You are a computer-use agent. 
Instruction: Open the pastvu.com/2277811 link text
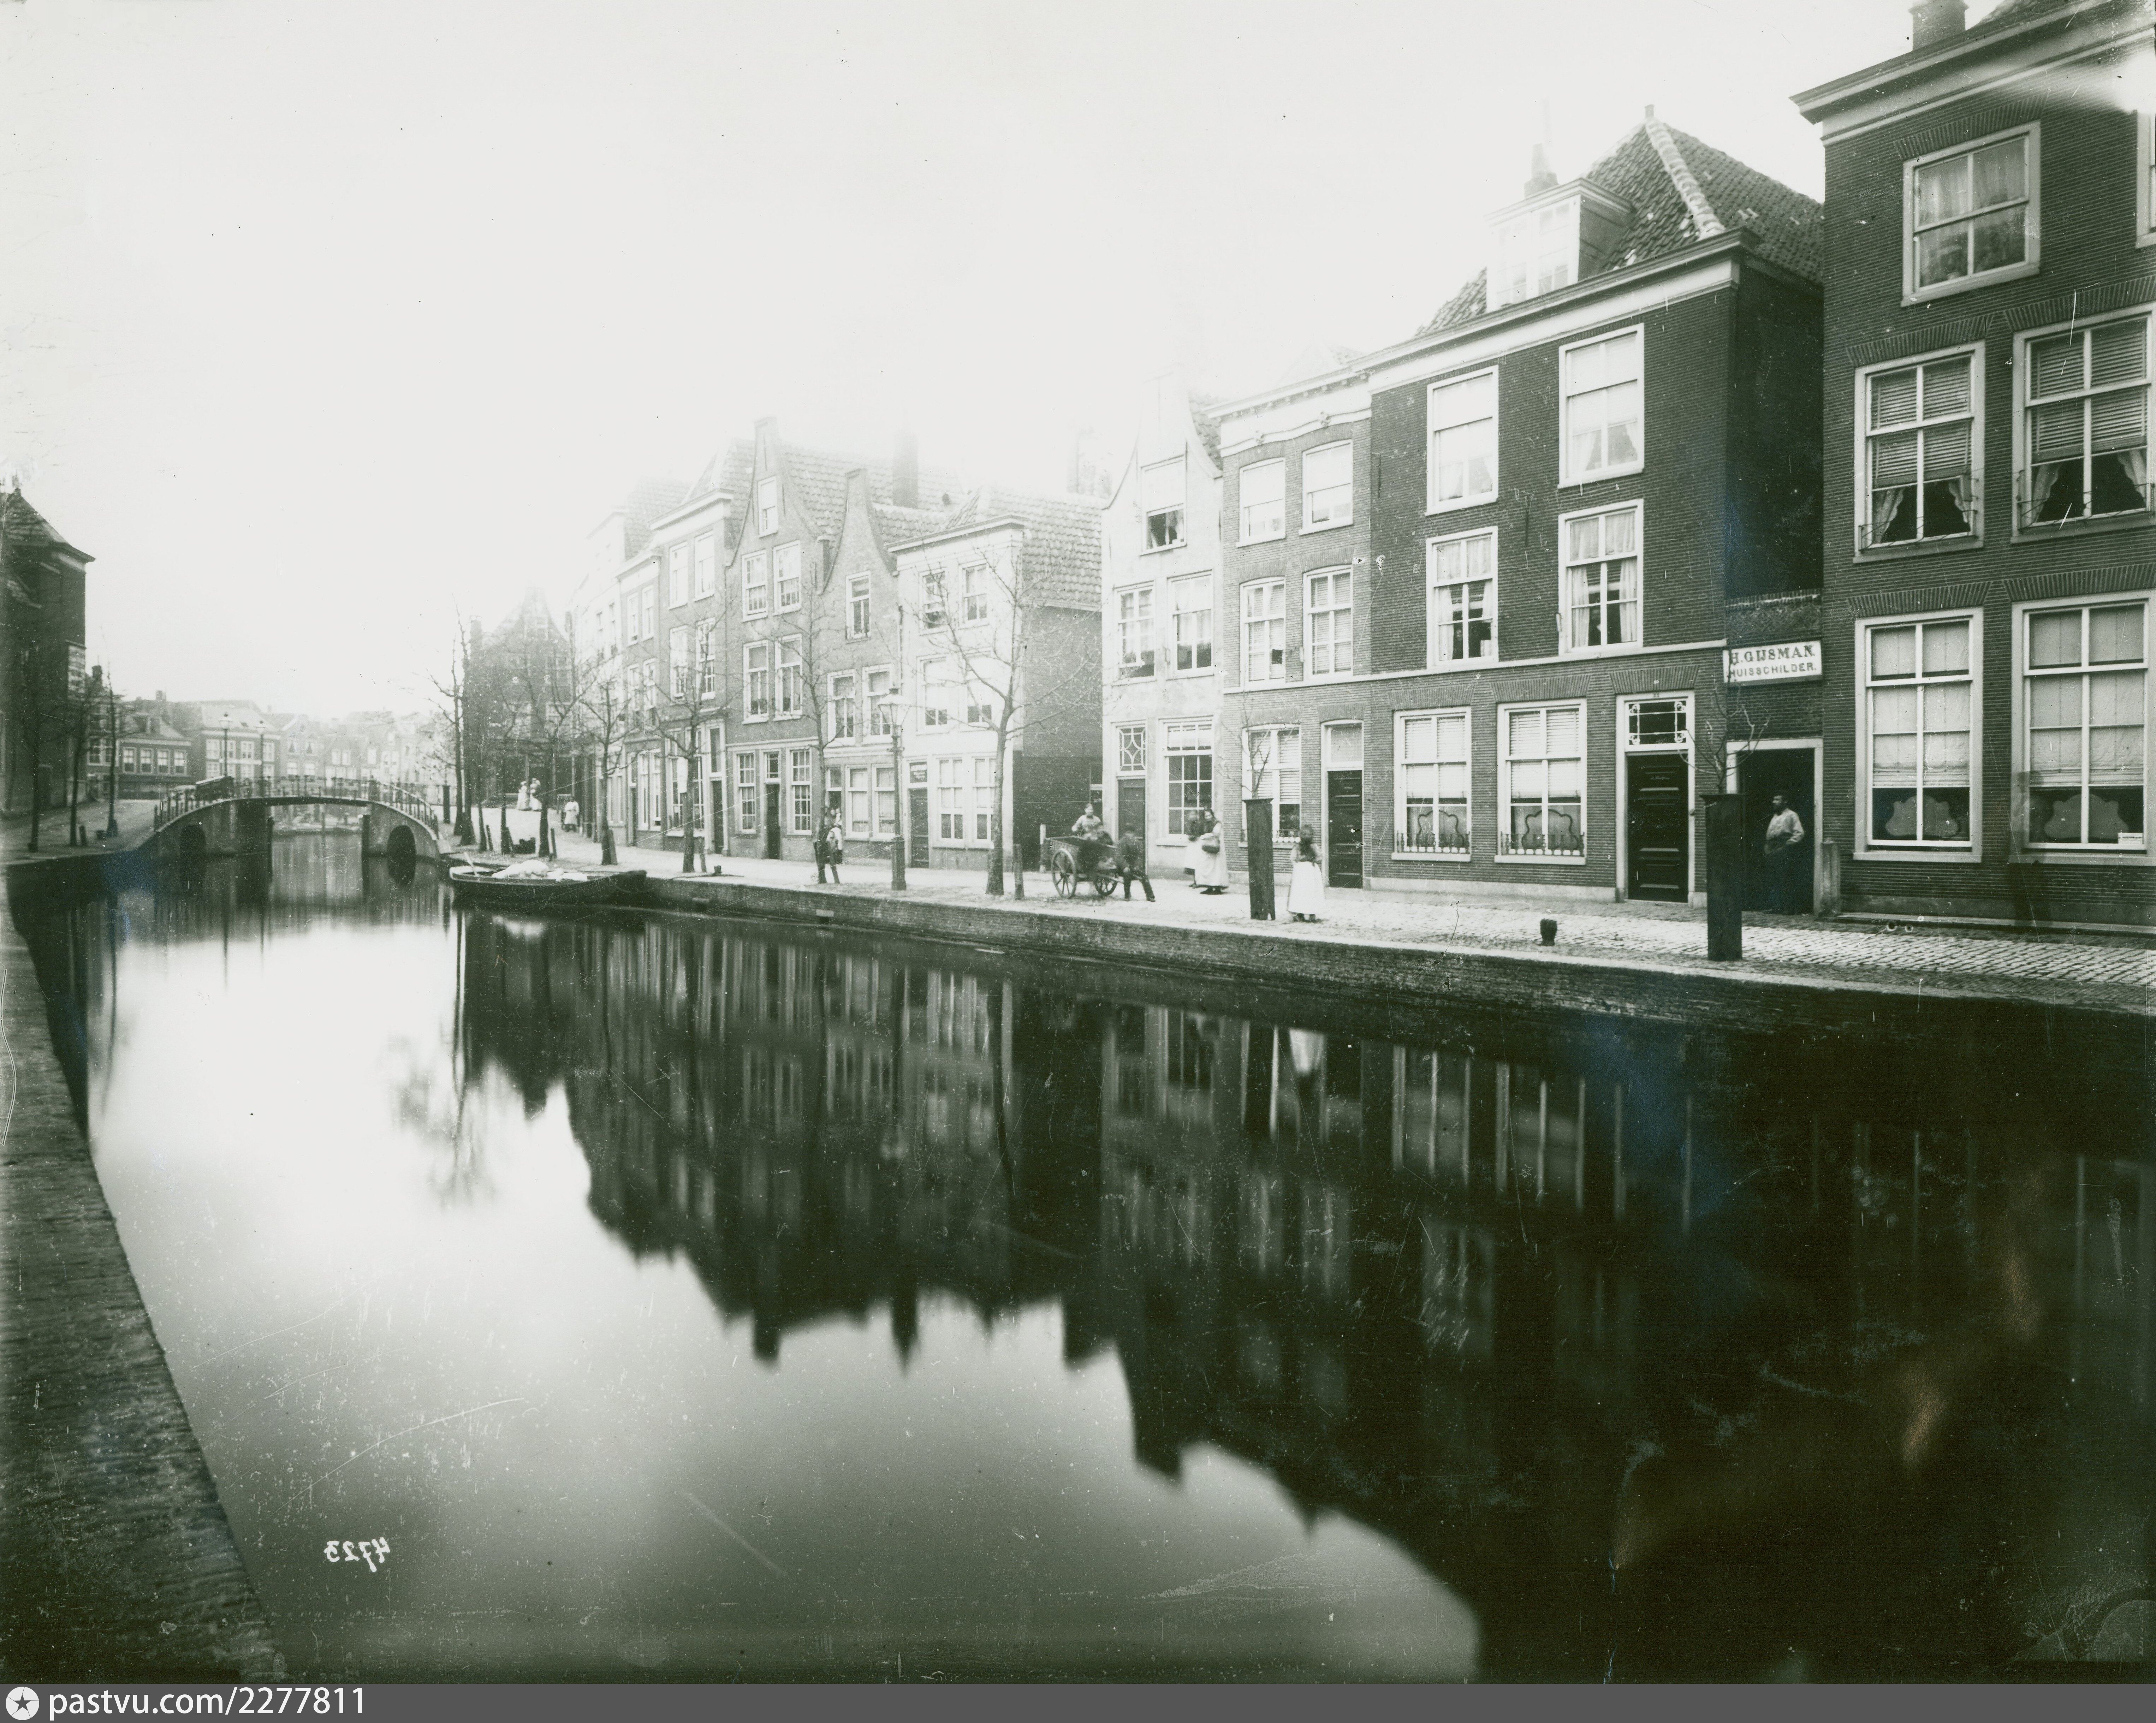[x=206, y=1702]
